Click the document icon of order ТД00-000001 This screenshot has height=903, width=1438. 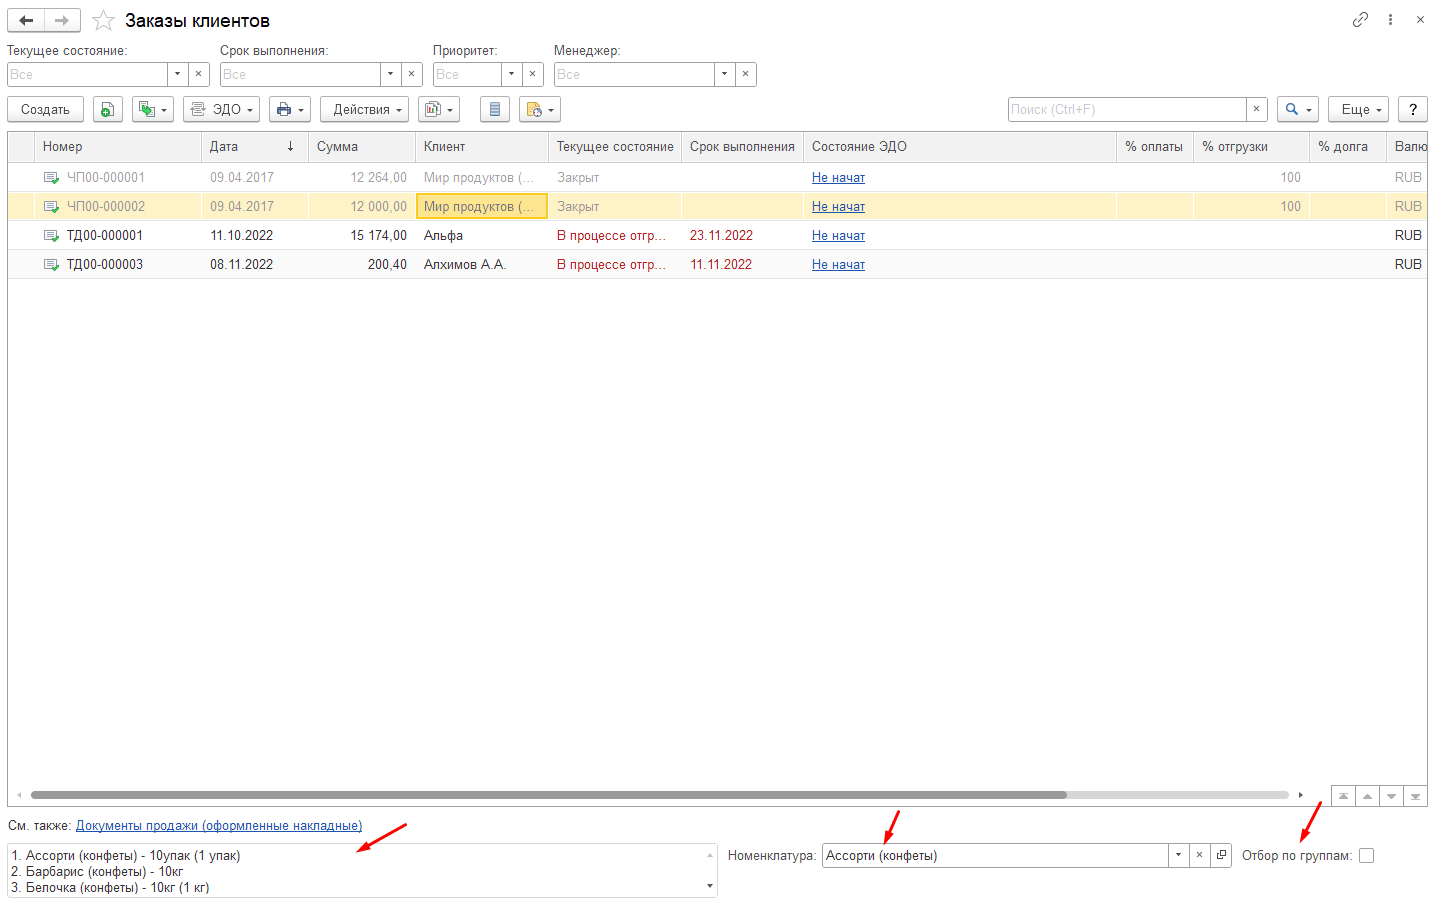point(51,236)
